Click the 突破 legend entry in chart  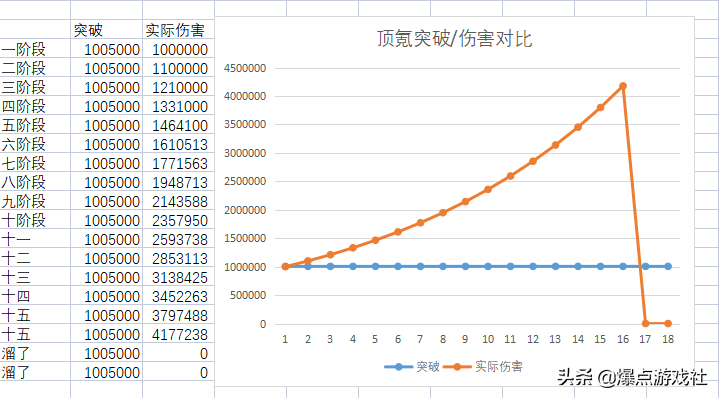412,366
